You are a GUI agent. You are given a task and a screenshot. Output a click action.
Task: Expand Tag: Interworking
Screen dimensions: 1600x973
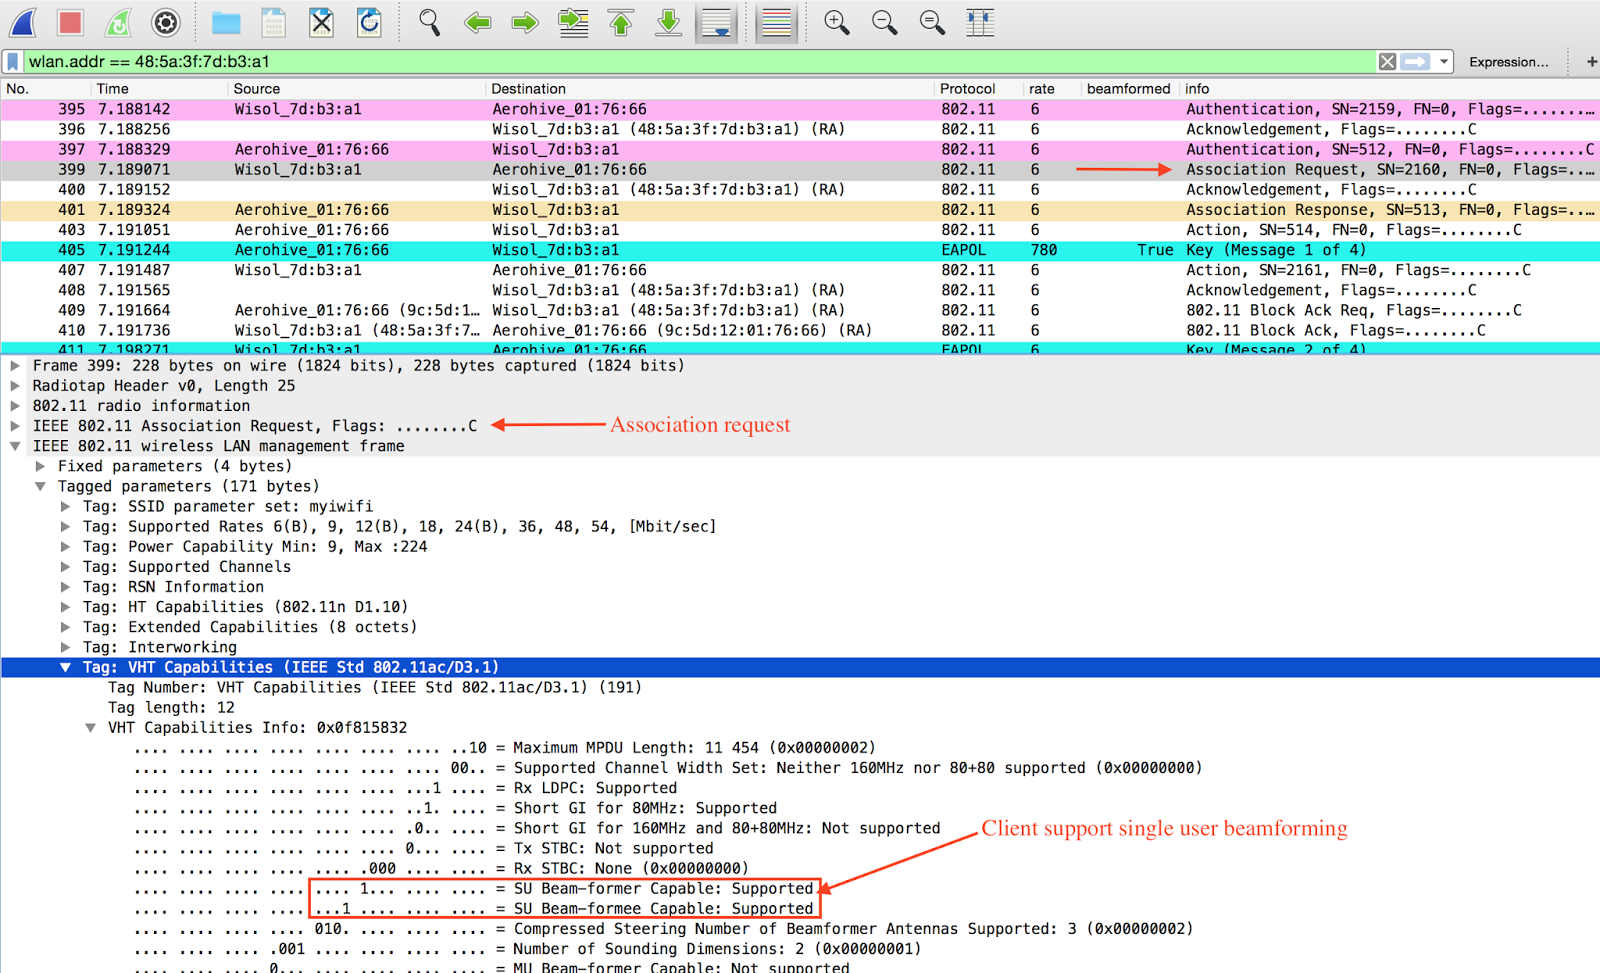pos(65,647)
